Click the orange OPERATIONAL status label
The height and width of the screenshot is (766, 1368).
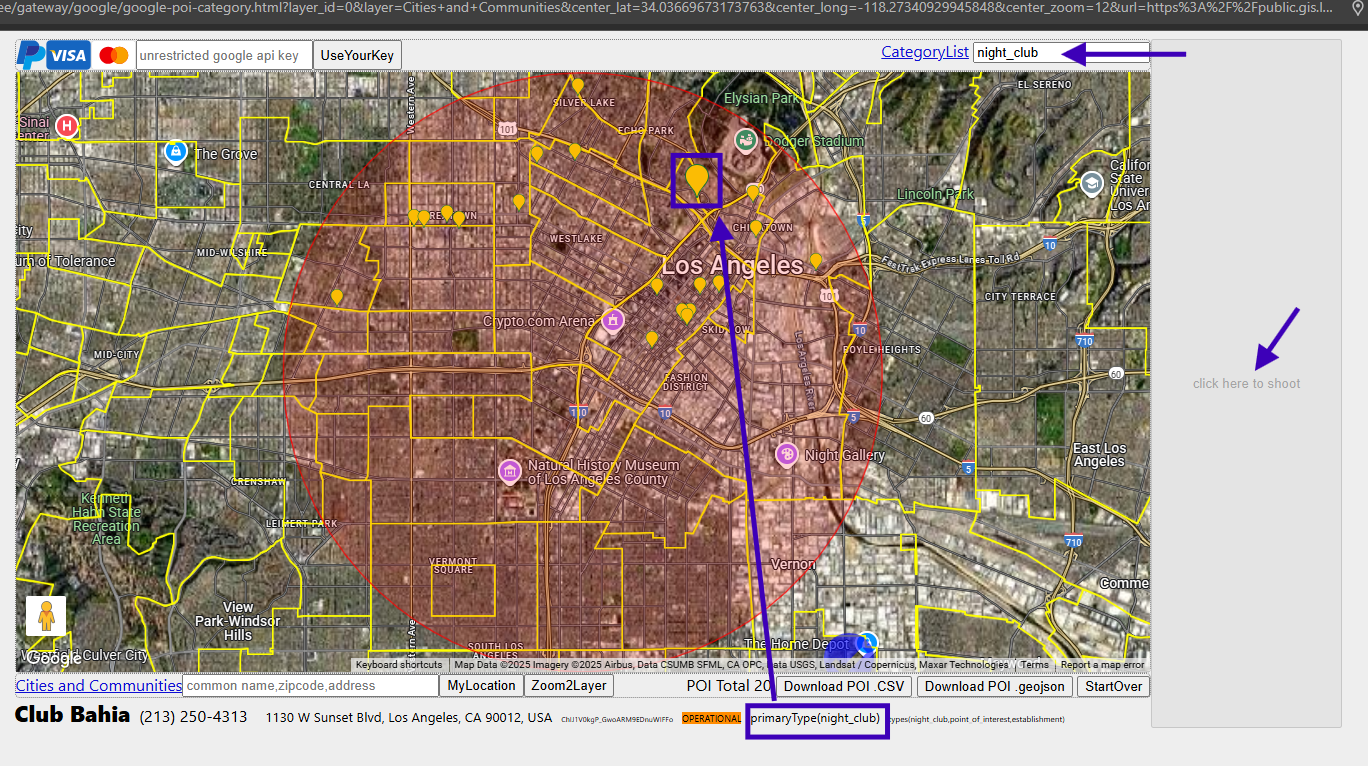tap(712, 718)
